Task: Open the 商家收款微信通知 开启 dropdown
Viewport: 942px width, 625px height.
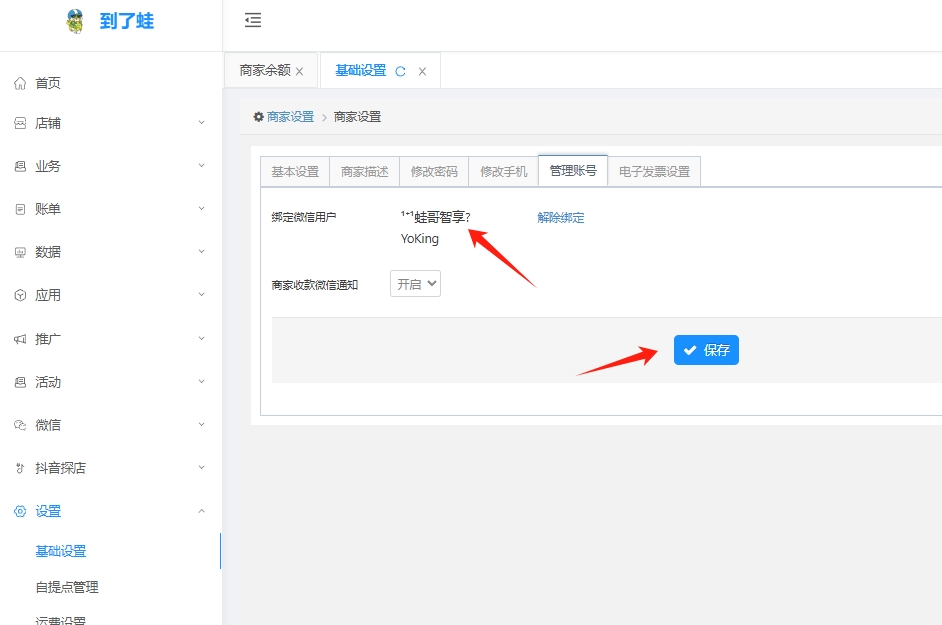Action: (415, 284)
